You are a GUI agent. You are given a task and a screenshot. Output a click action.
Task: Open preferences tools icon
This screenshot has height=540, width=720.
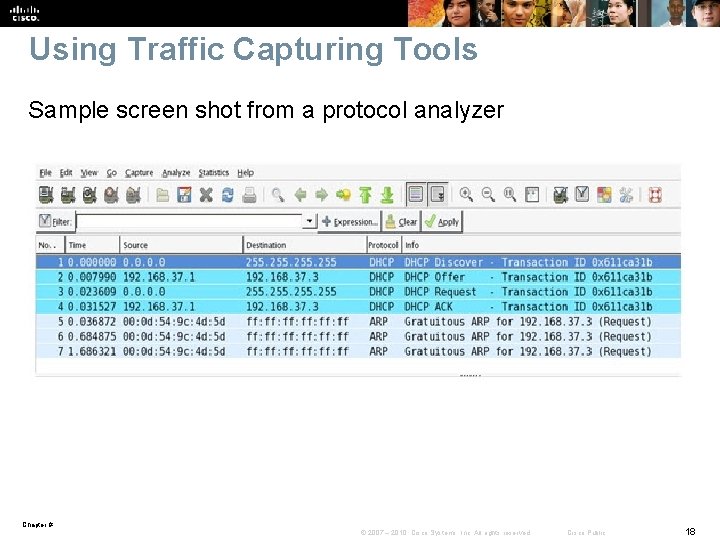(x=626, y=195)
